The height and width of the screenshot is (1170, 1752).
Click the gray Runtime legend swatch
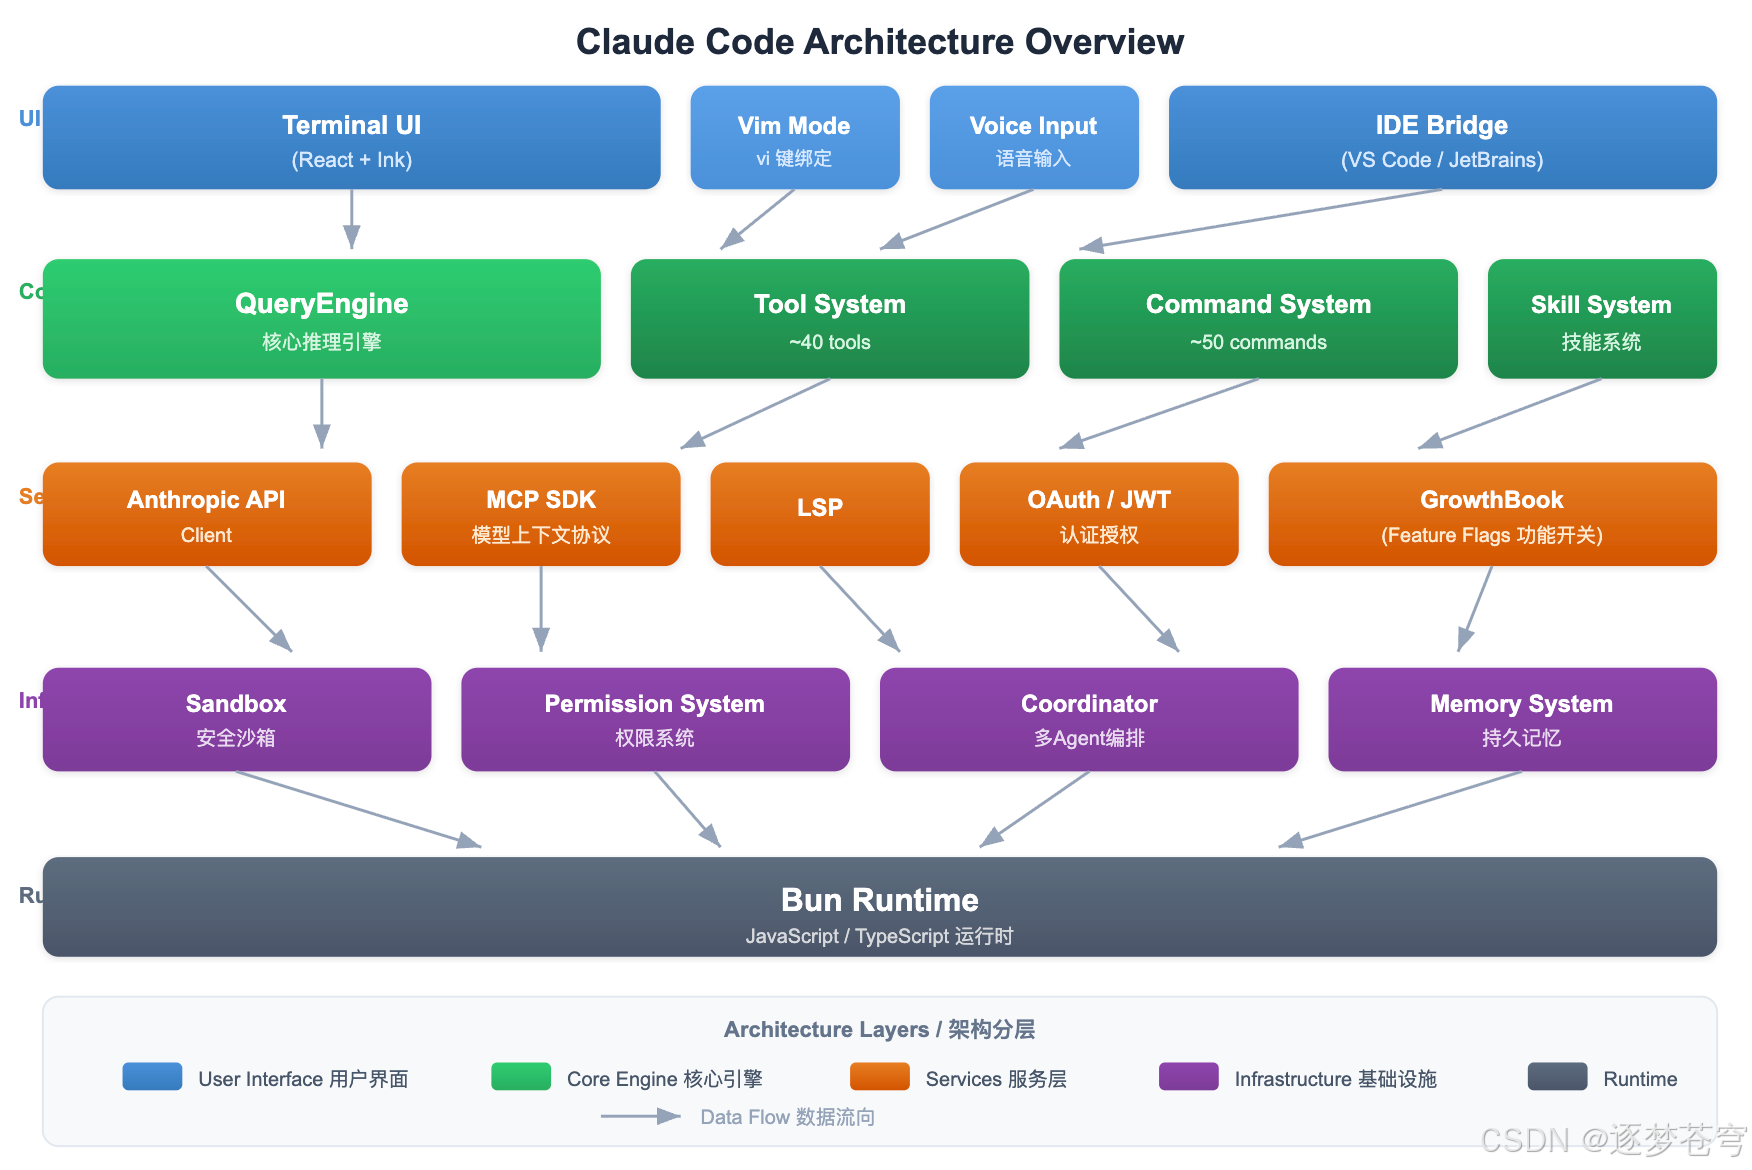click(x=1558, y=1077)
